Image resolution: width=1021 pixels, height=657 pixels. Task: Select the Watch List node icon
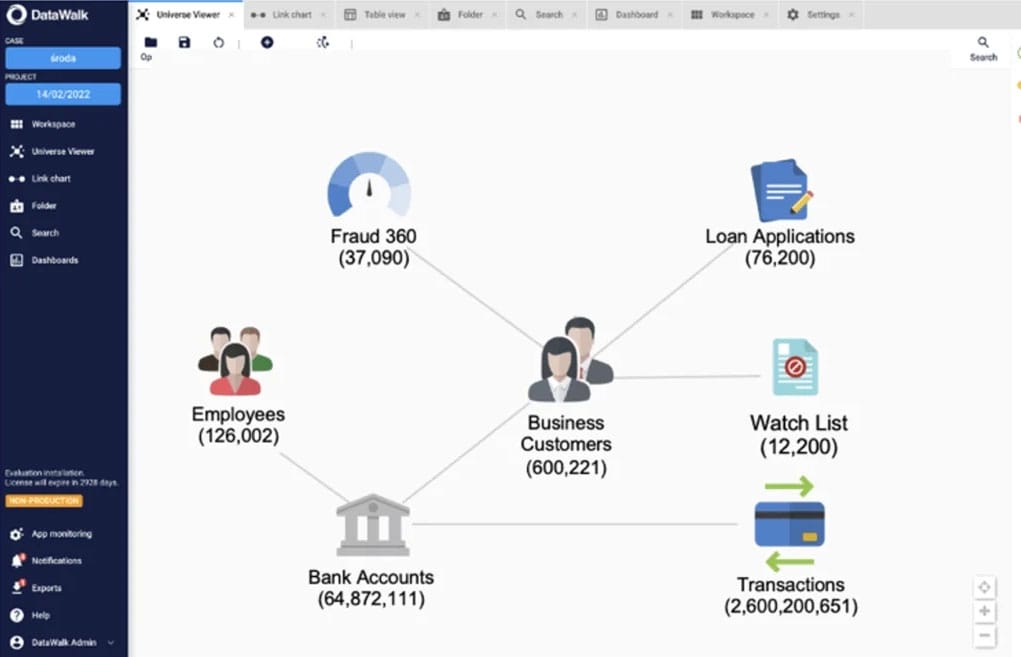click(794, 367)
